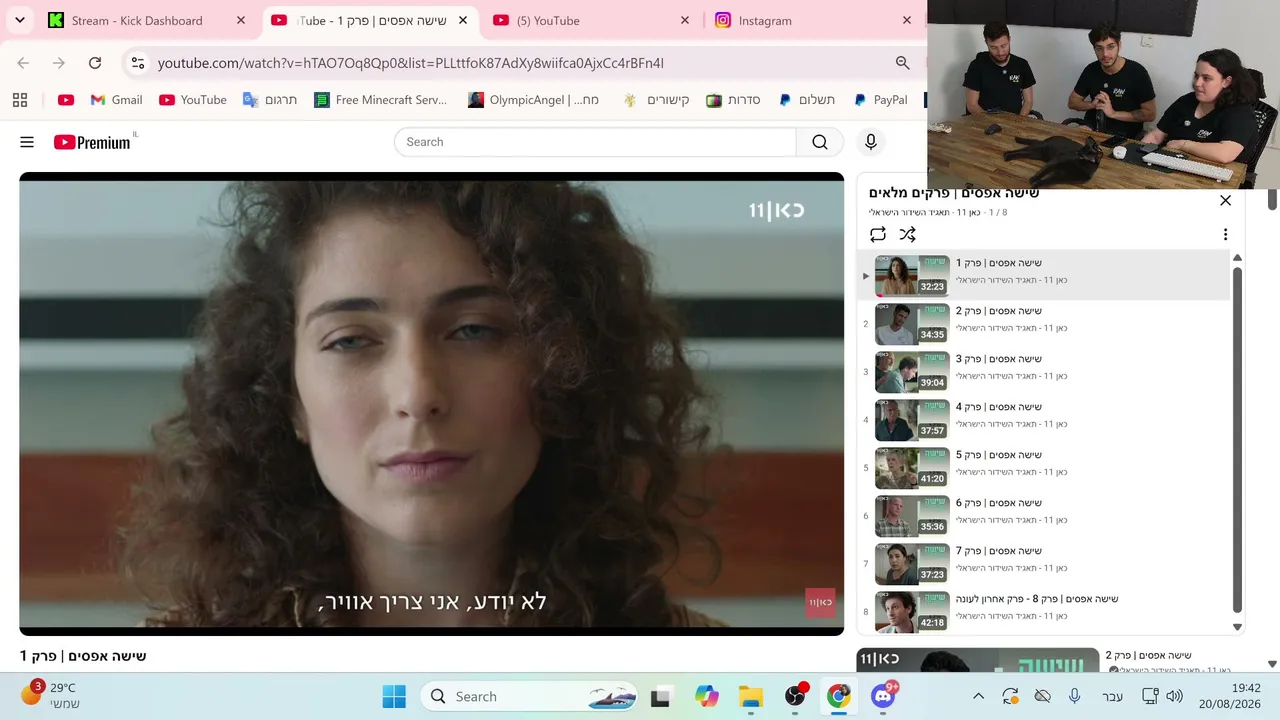Start voice search with the microphone button
The image size is (1280, 720).
pyautogui.click(x=871, y=142)
